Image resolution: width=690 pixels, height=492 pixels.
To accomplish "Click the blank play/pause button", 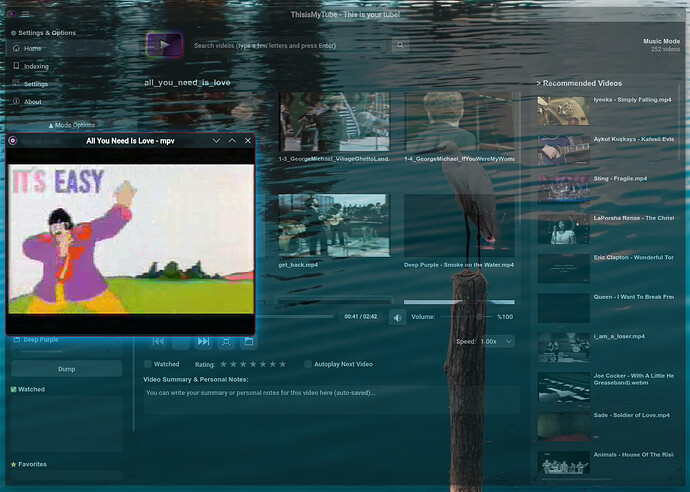I will tap(180, 341).
